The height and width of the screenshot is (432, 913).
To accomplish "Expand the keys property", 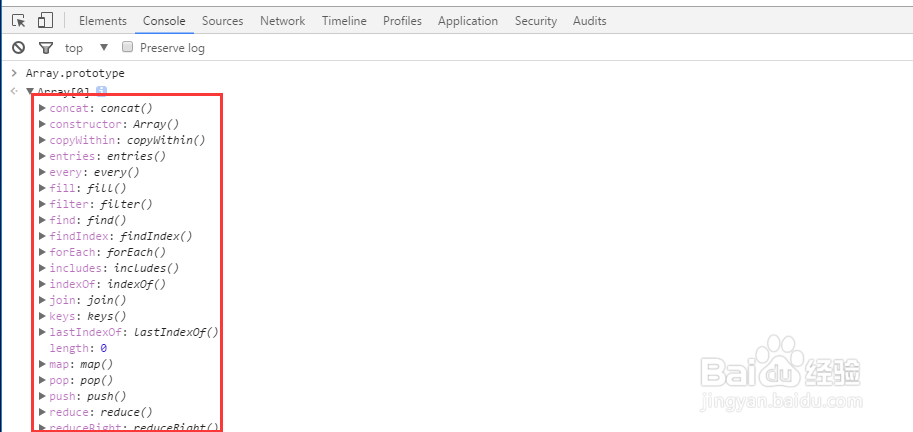I will click(42, 316).
